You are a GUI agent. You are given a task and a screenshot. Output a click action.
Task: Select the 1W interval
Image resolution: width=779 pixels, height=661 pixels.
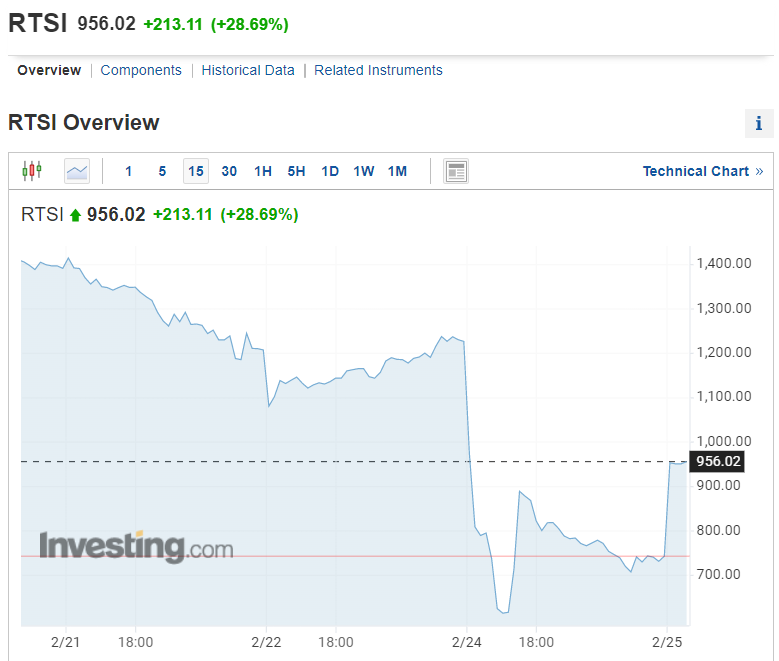click(364, 171)
